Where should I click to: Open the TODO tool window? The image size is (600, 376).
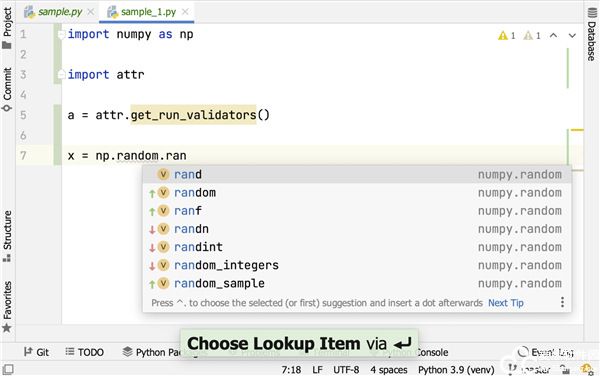tap(85, 352)
